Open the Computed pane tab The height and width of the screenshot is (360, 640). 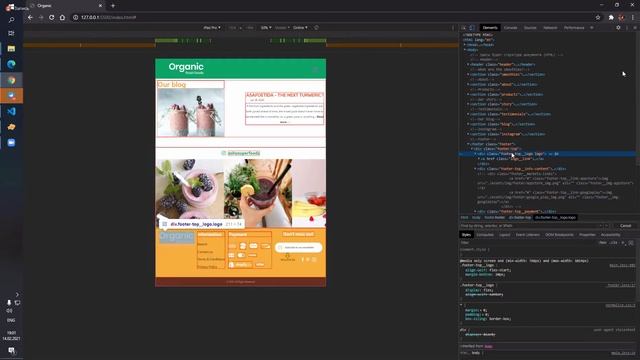pyautogui.click(x=485, y=235)
